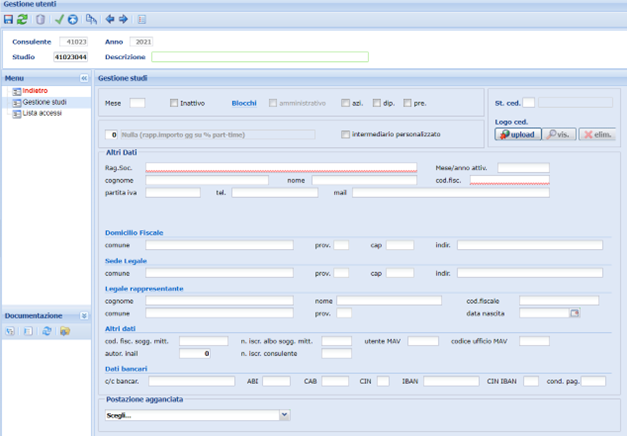Screen dimensions: 627x436
Task: Click the Descrizione input field
Action: click(x=260, y=57)
